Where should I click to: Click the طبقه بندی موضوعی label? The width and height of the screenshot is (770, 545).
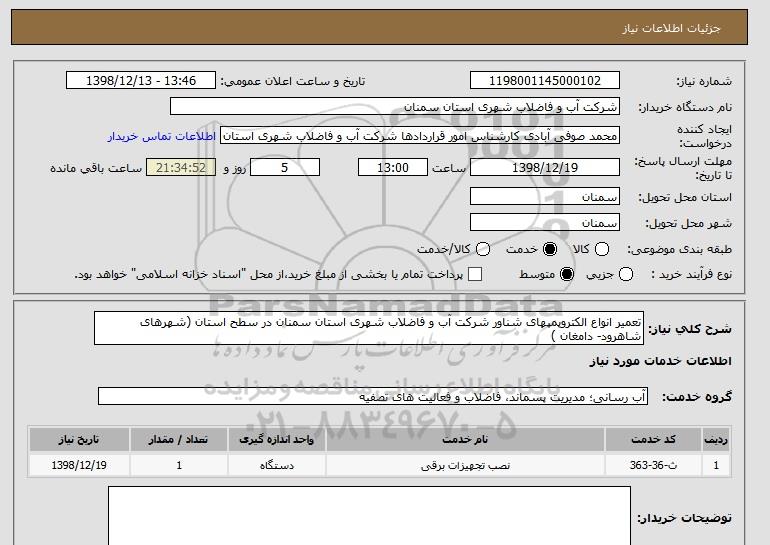click(680, 249)
